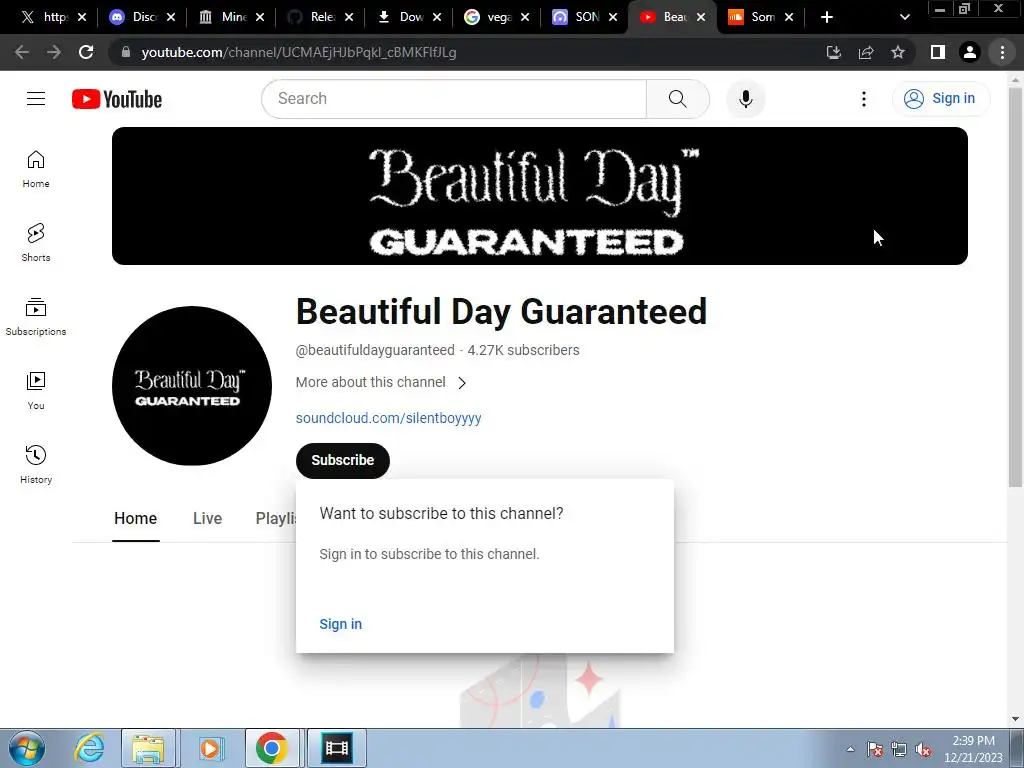The height and width of the screenshot is (768, 1024).
Task: Click the muted volume tray icon
Action: [923, 750]
